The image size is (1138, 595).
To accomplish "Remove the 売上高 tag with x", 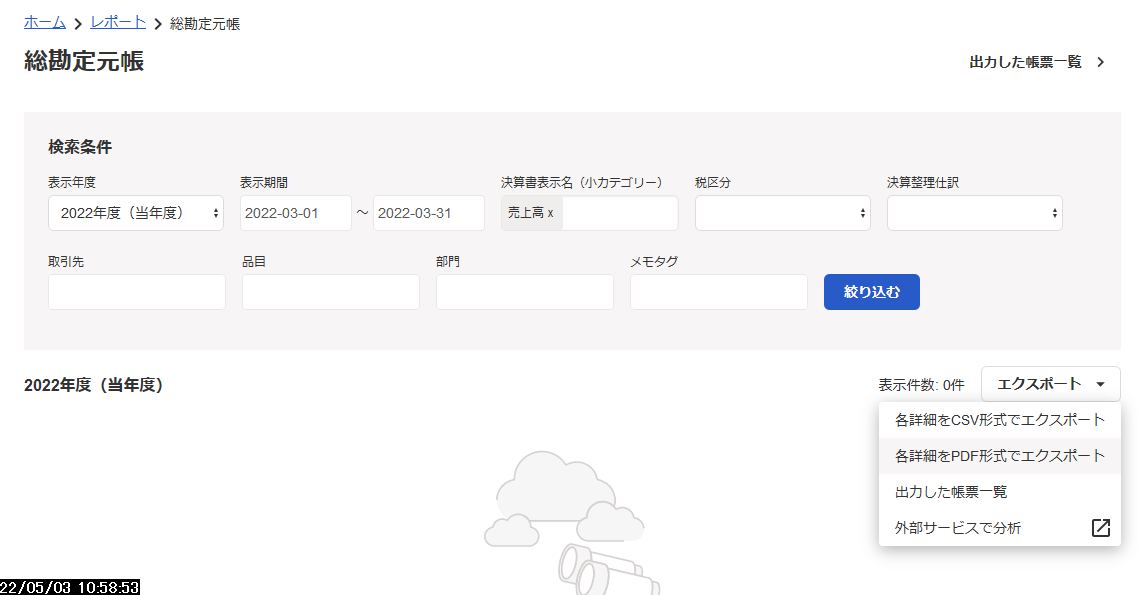I will (550, 213).
